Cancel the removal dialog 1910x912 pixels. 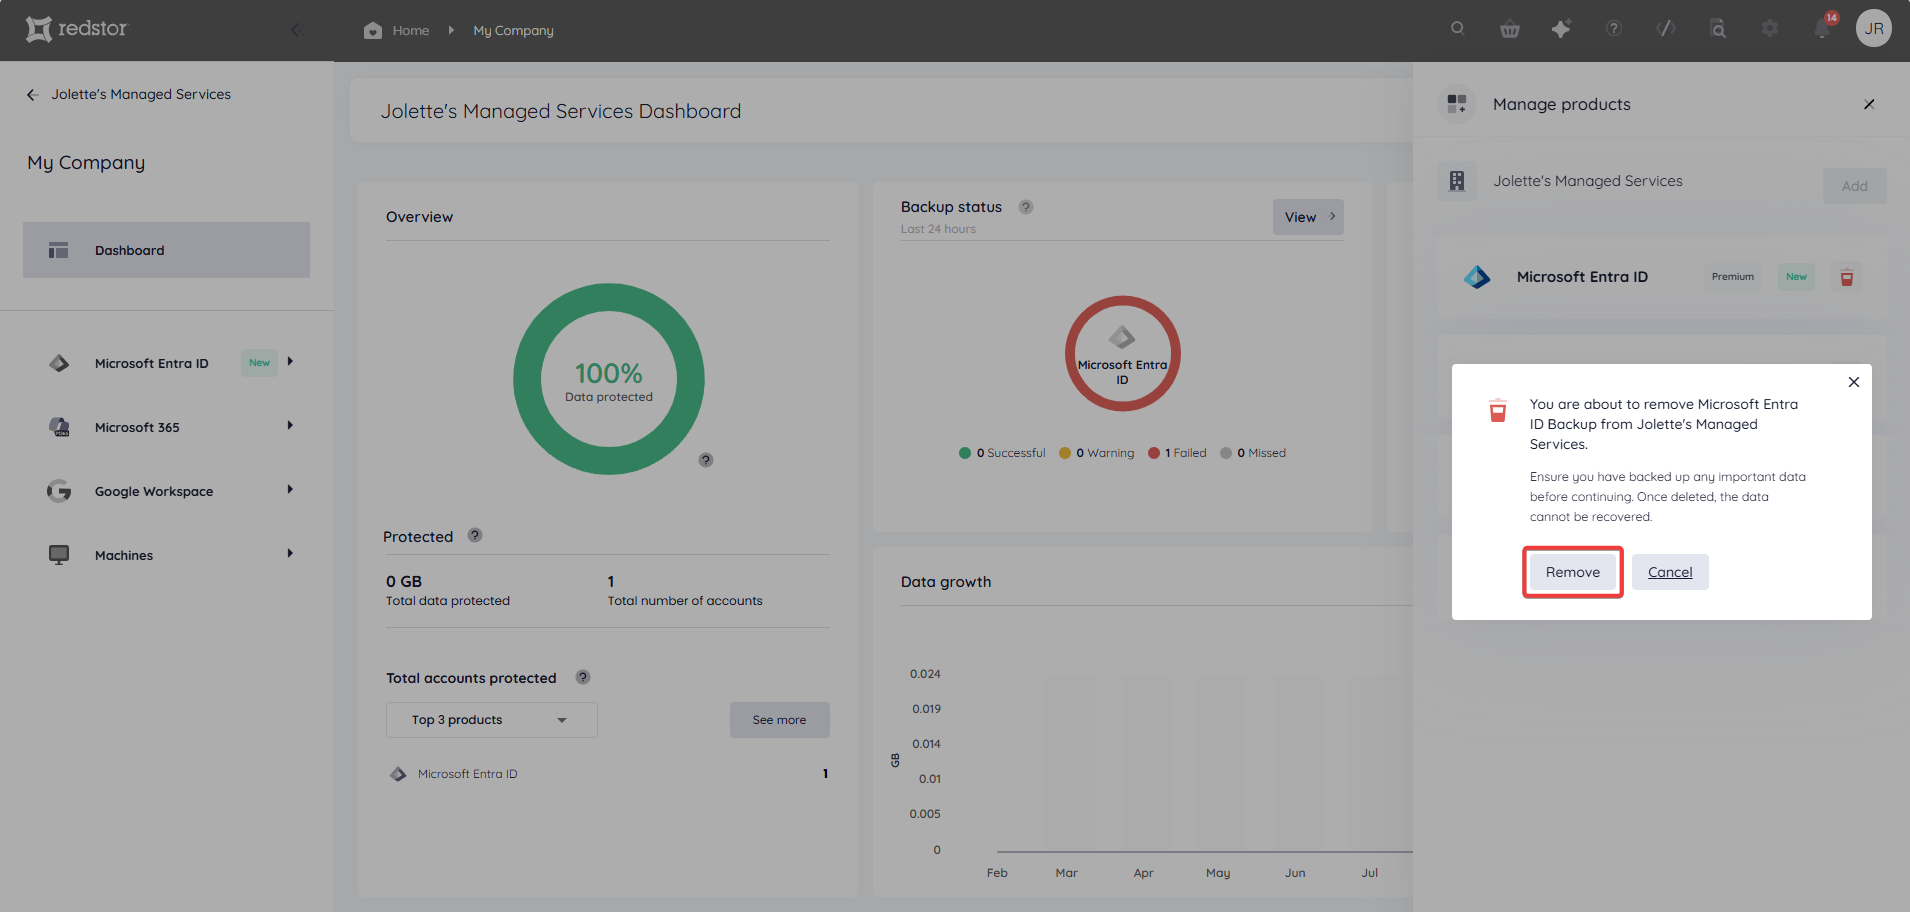pos(1670,572)
